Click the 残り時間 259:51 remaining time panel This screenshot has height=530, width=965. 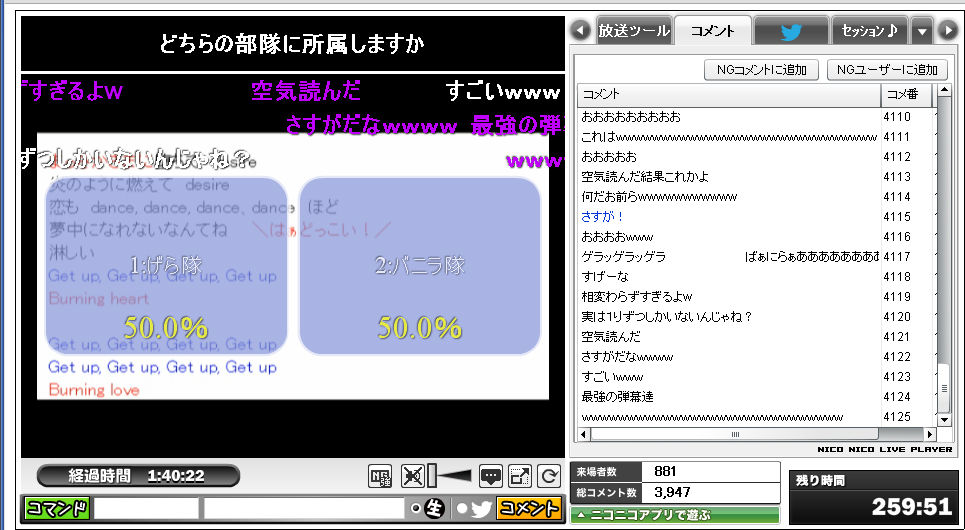click(873, 497)
